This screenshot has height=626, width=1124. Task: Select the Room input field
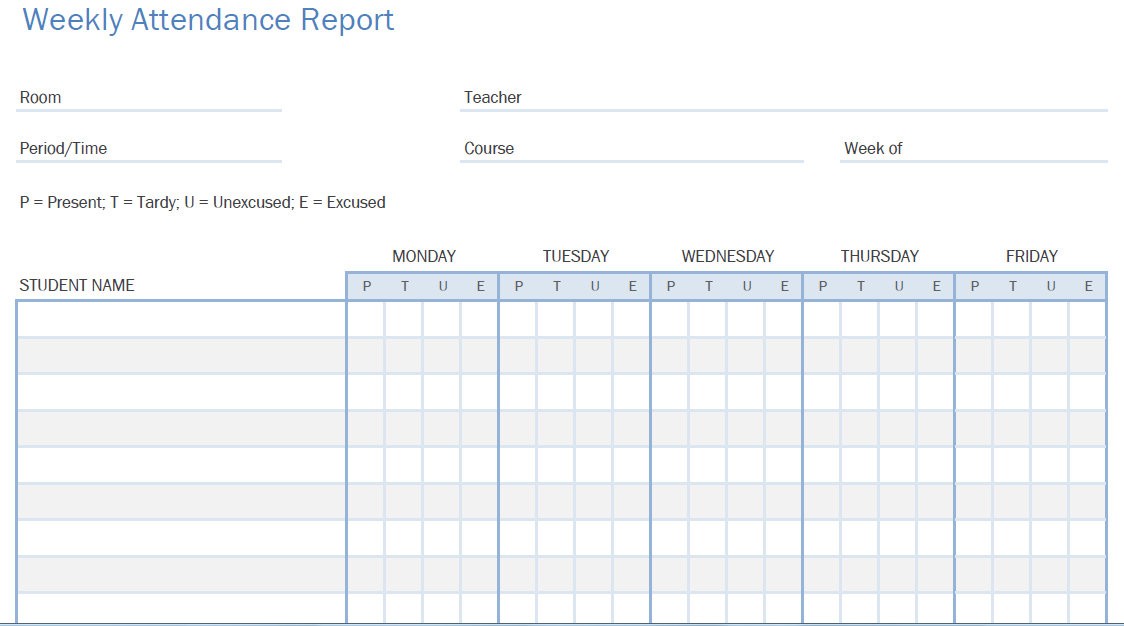click(148, 98)
